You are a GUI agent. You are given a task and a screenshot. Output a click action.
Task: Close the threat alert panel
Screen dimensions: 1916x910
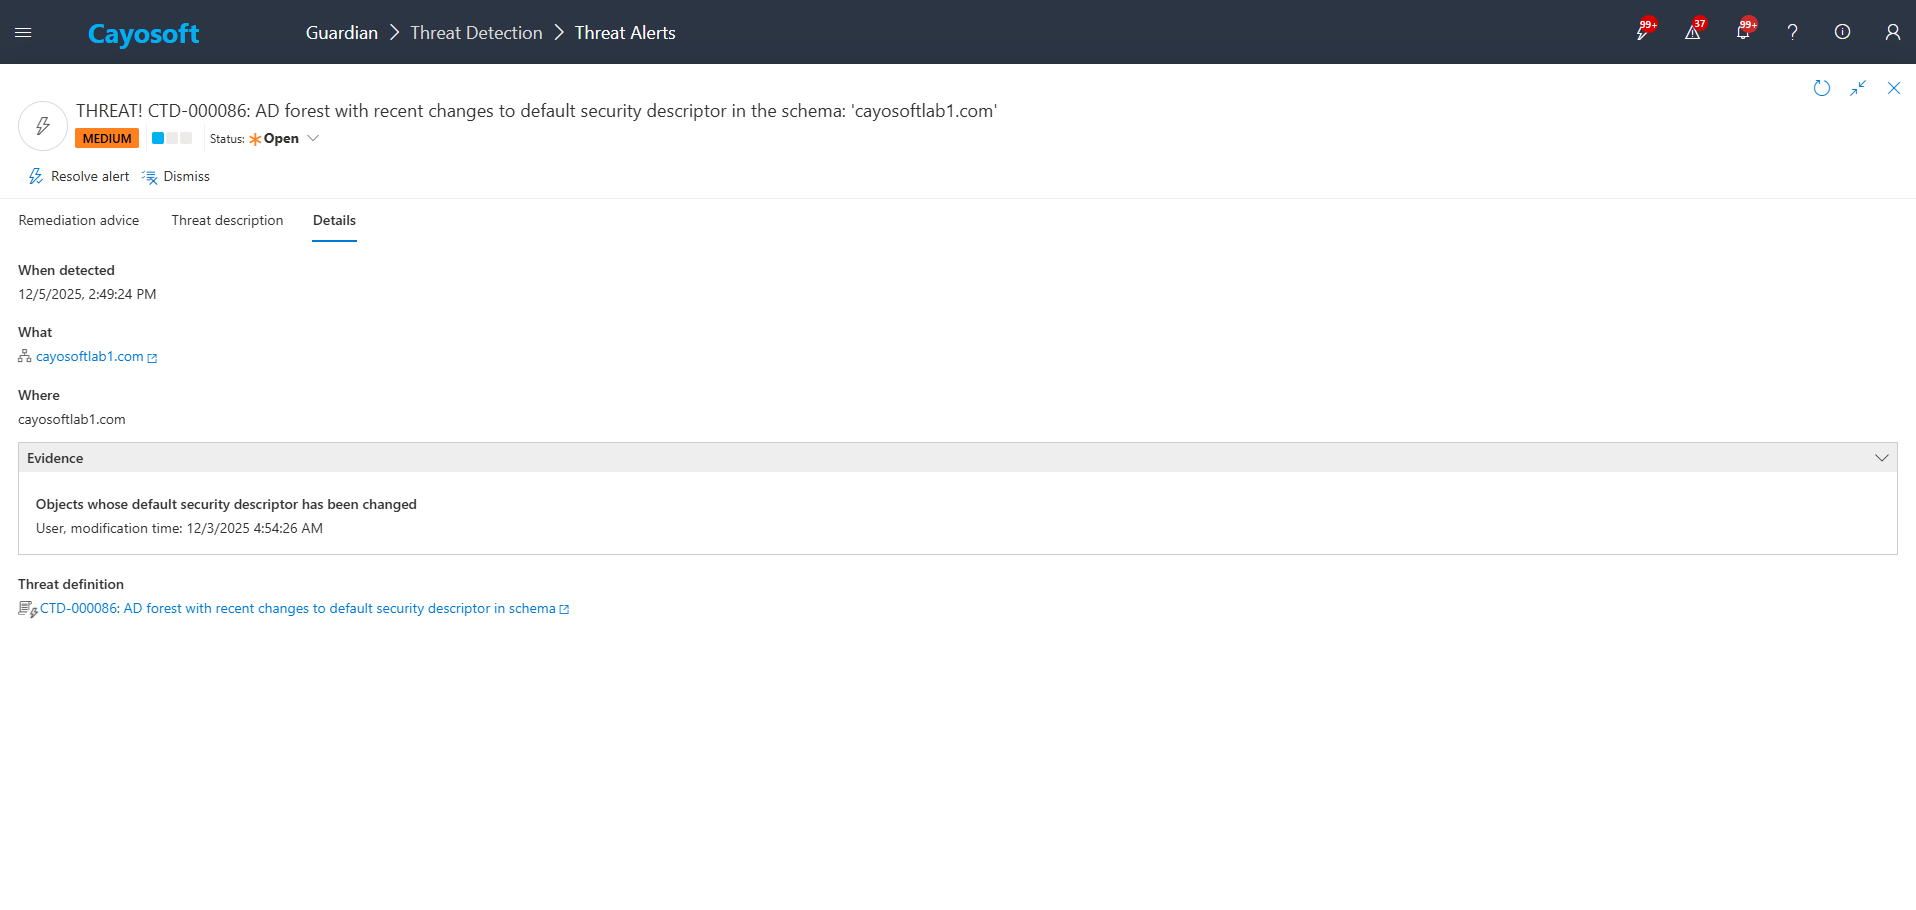[1893, 88]
